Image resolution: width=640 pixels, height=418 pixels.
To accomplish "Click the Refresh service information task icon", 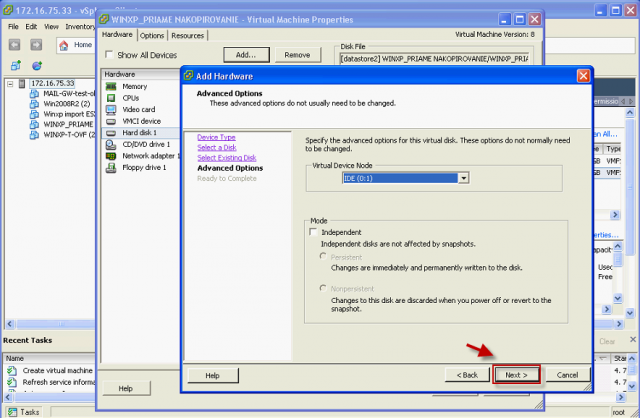I will point(12,382).
